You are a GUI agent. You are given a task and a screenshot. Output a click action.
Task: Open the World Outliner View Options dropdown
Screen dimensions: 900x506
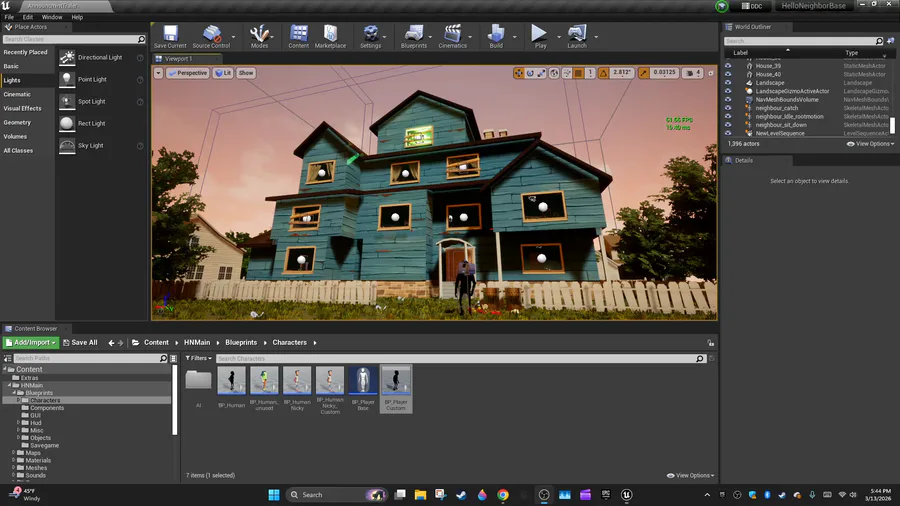870,144
